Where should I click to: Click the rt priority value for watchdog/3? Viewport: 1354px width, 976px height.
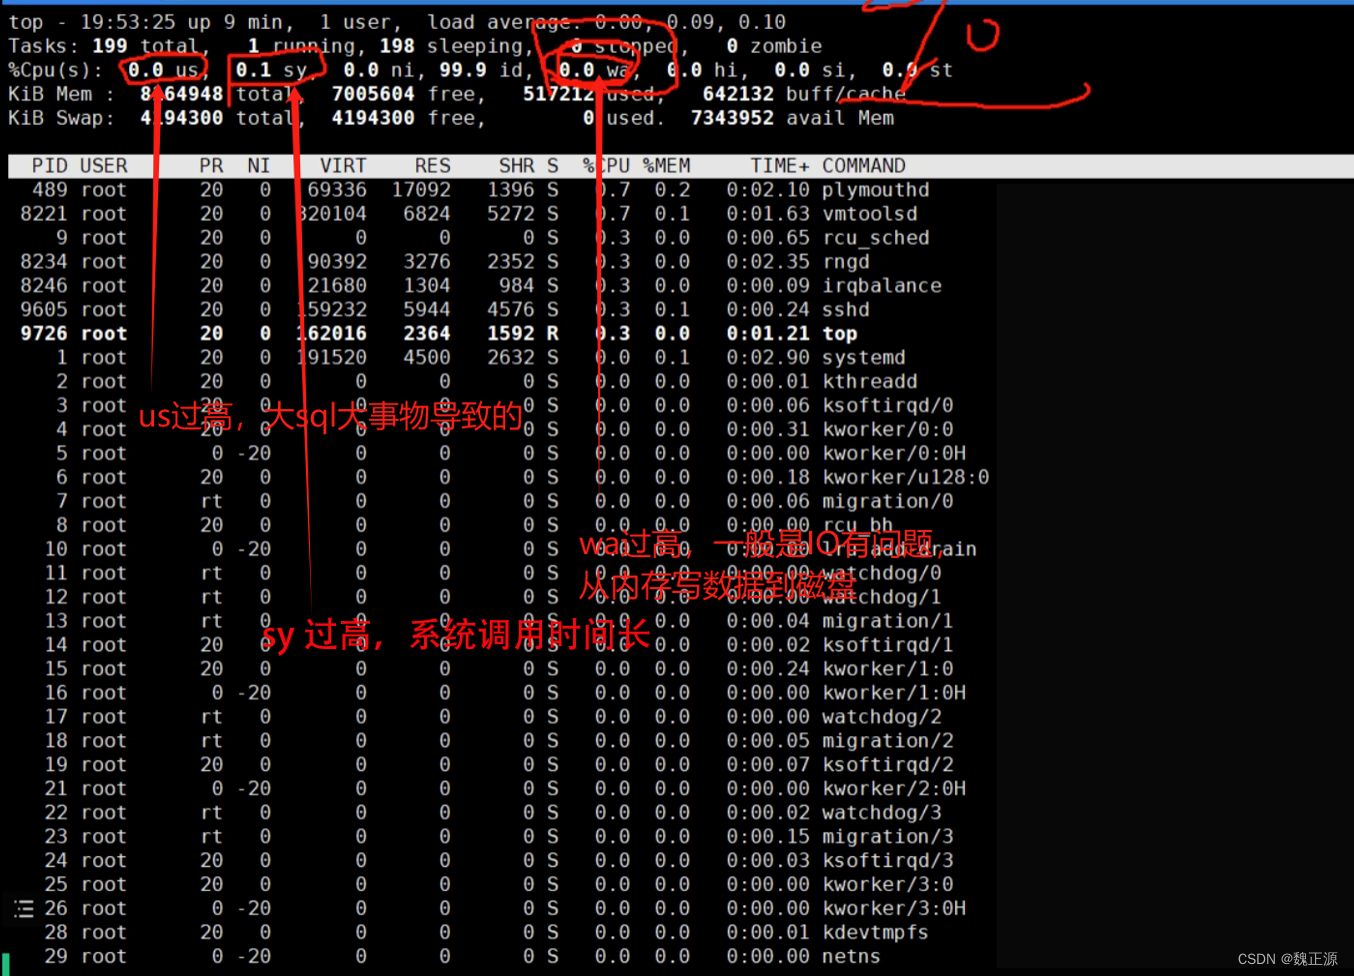click(211, 813)
